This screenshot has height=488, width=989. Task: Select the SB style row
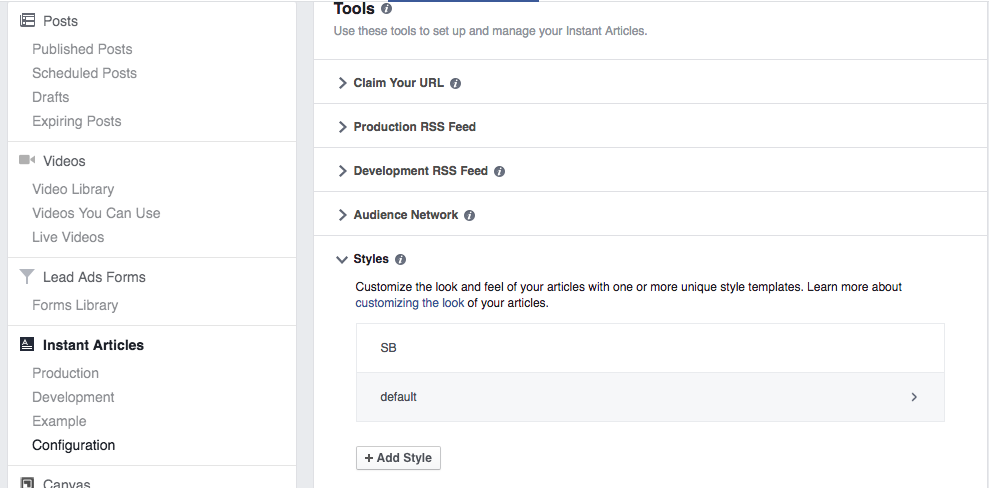tap(650, 348)
